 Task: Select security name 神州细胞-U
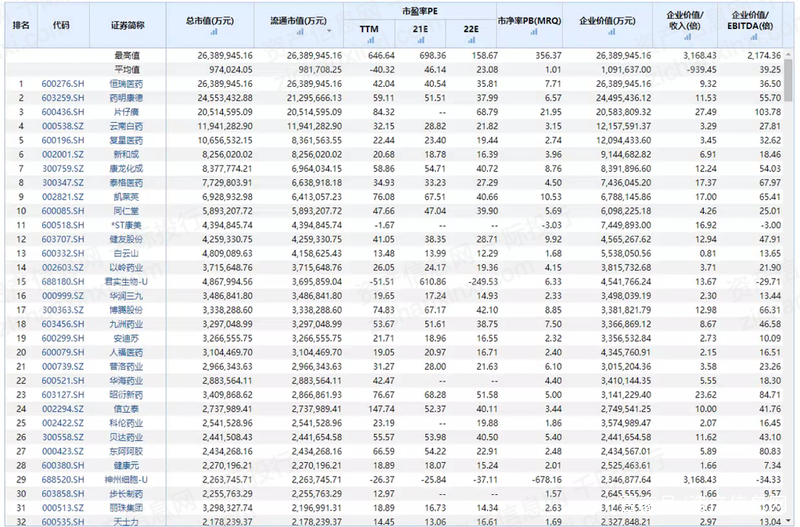(x=126, y=480)
